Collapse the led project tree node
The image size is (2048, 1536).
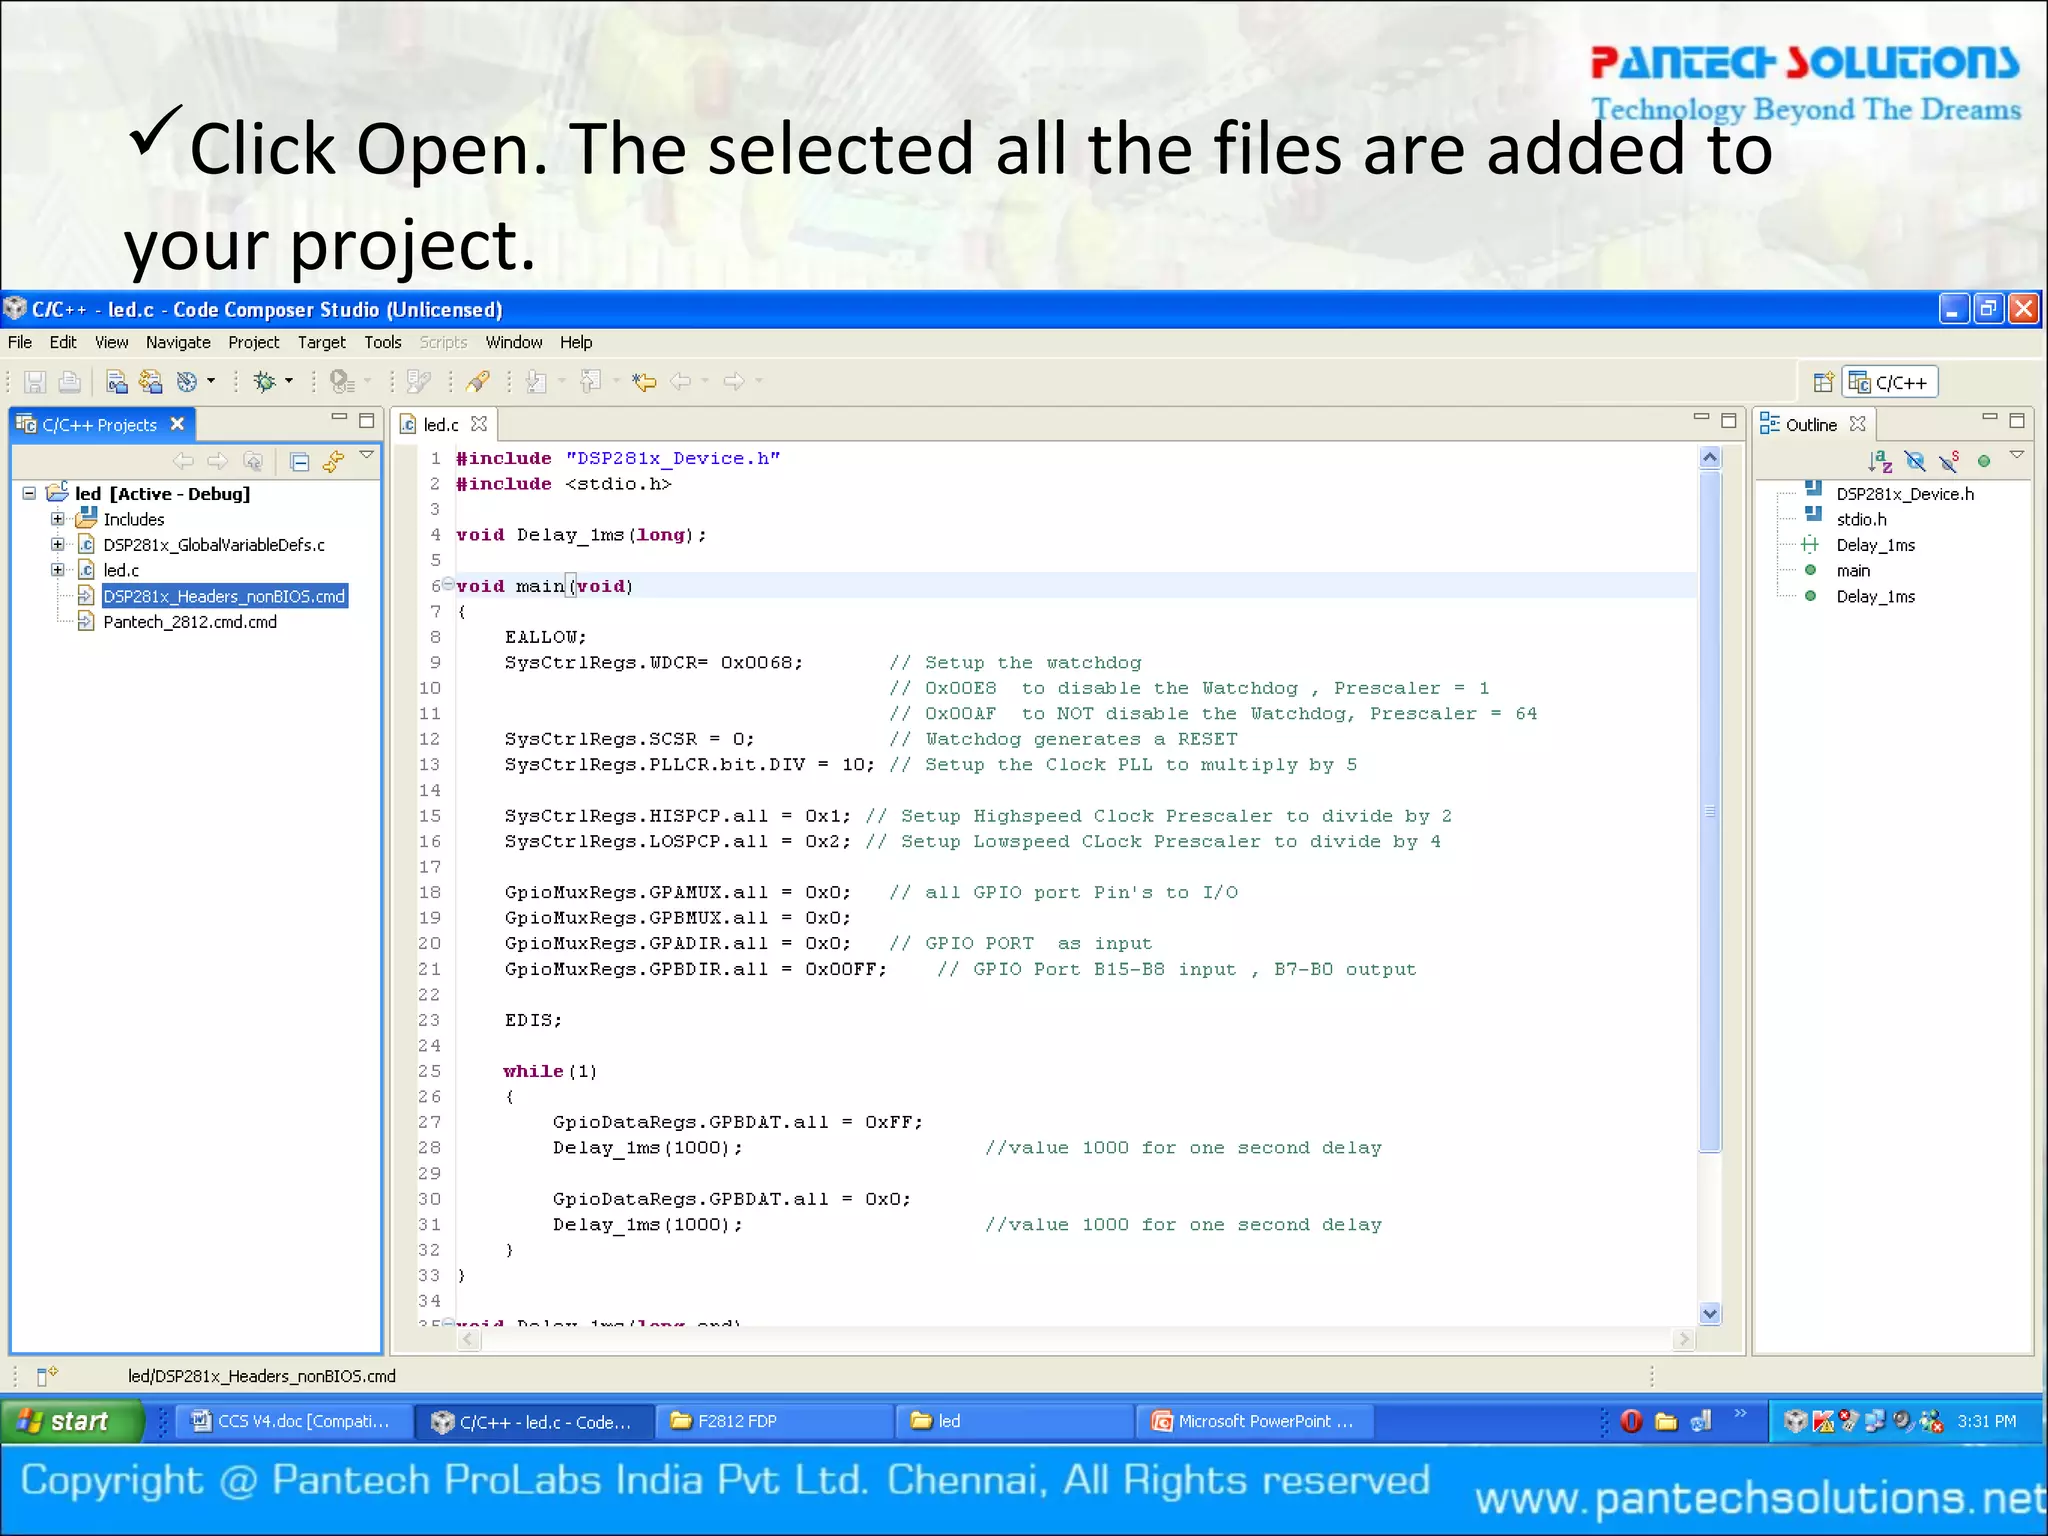(x=29, y=493)
